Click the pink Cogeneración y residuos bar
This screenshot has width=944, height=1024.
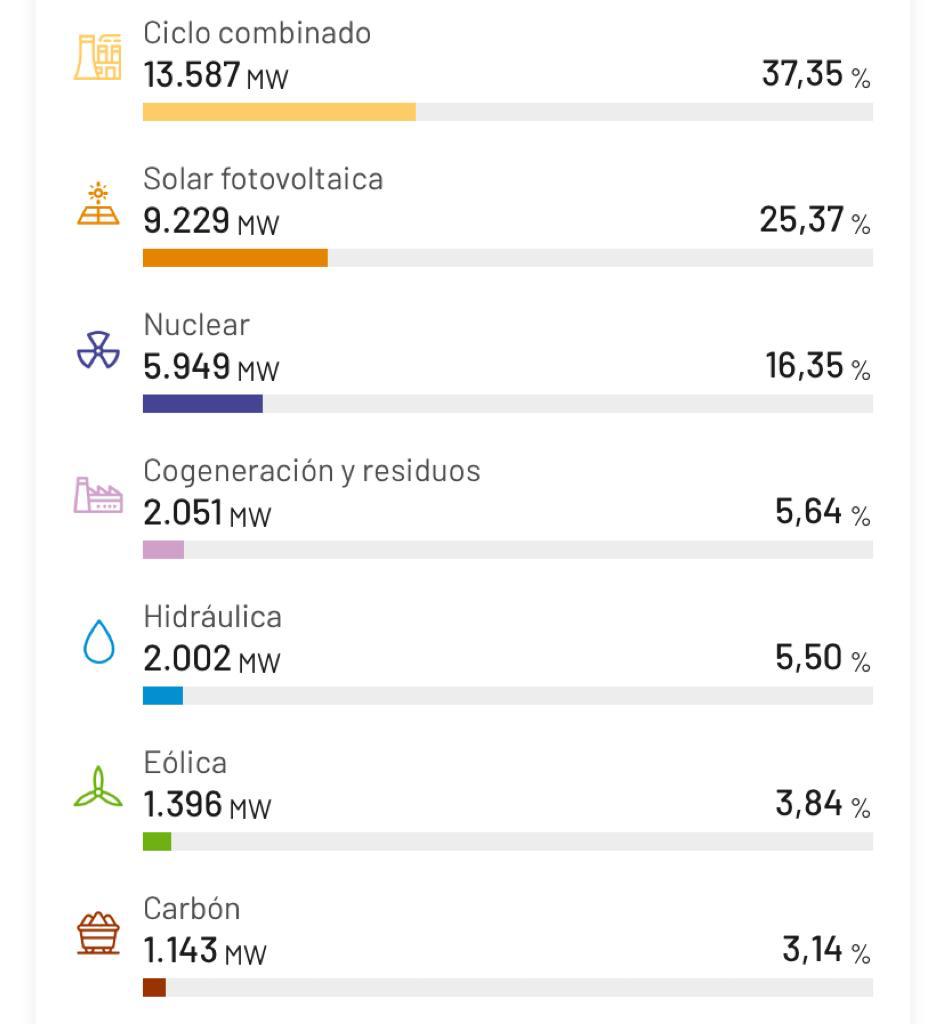pyautogui.click(x=163, y=550)
